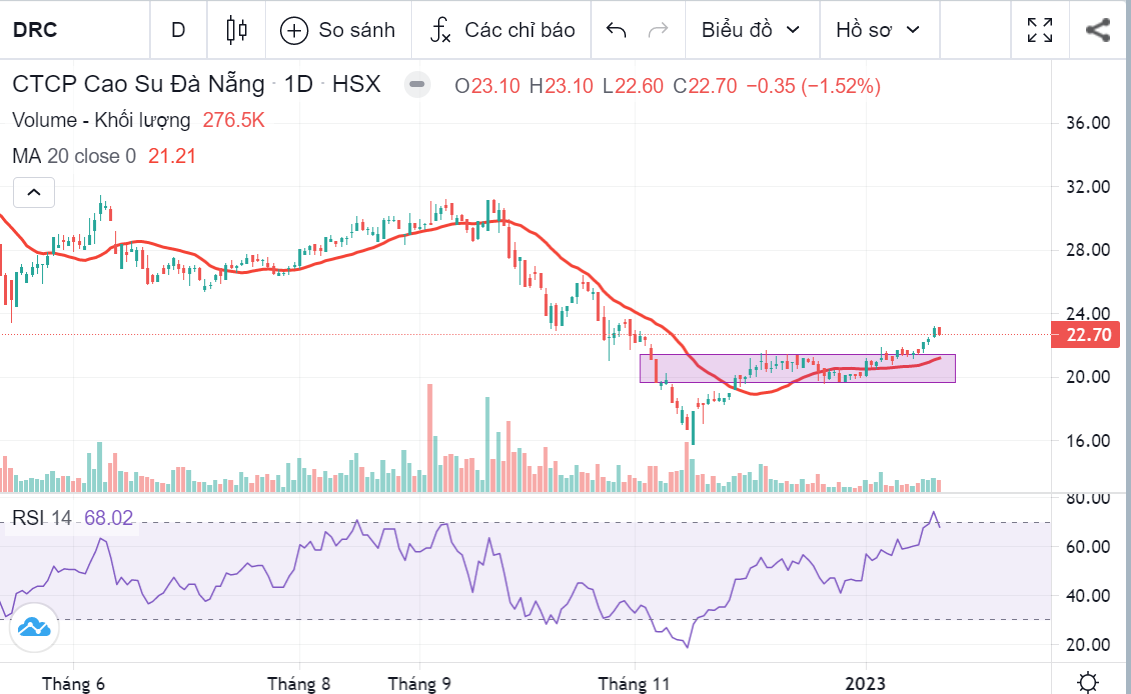This screenshot has width=1131, height=694.
Task: Expand the Hồ sơ dropdown
Action: [x=877, y=30]
